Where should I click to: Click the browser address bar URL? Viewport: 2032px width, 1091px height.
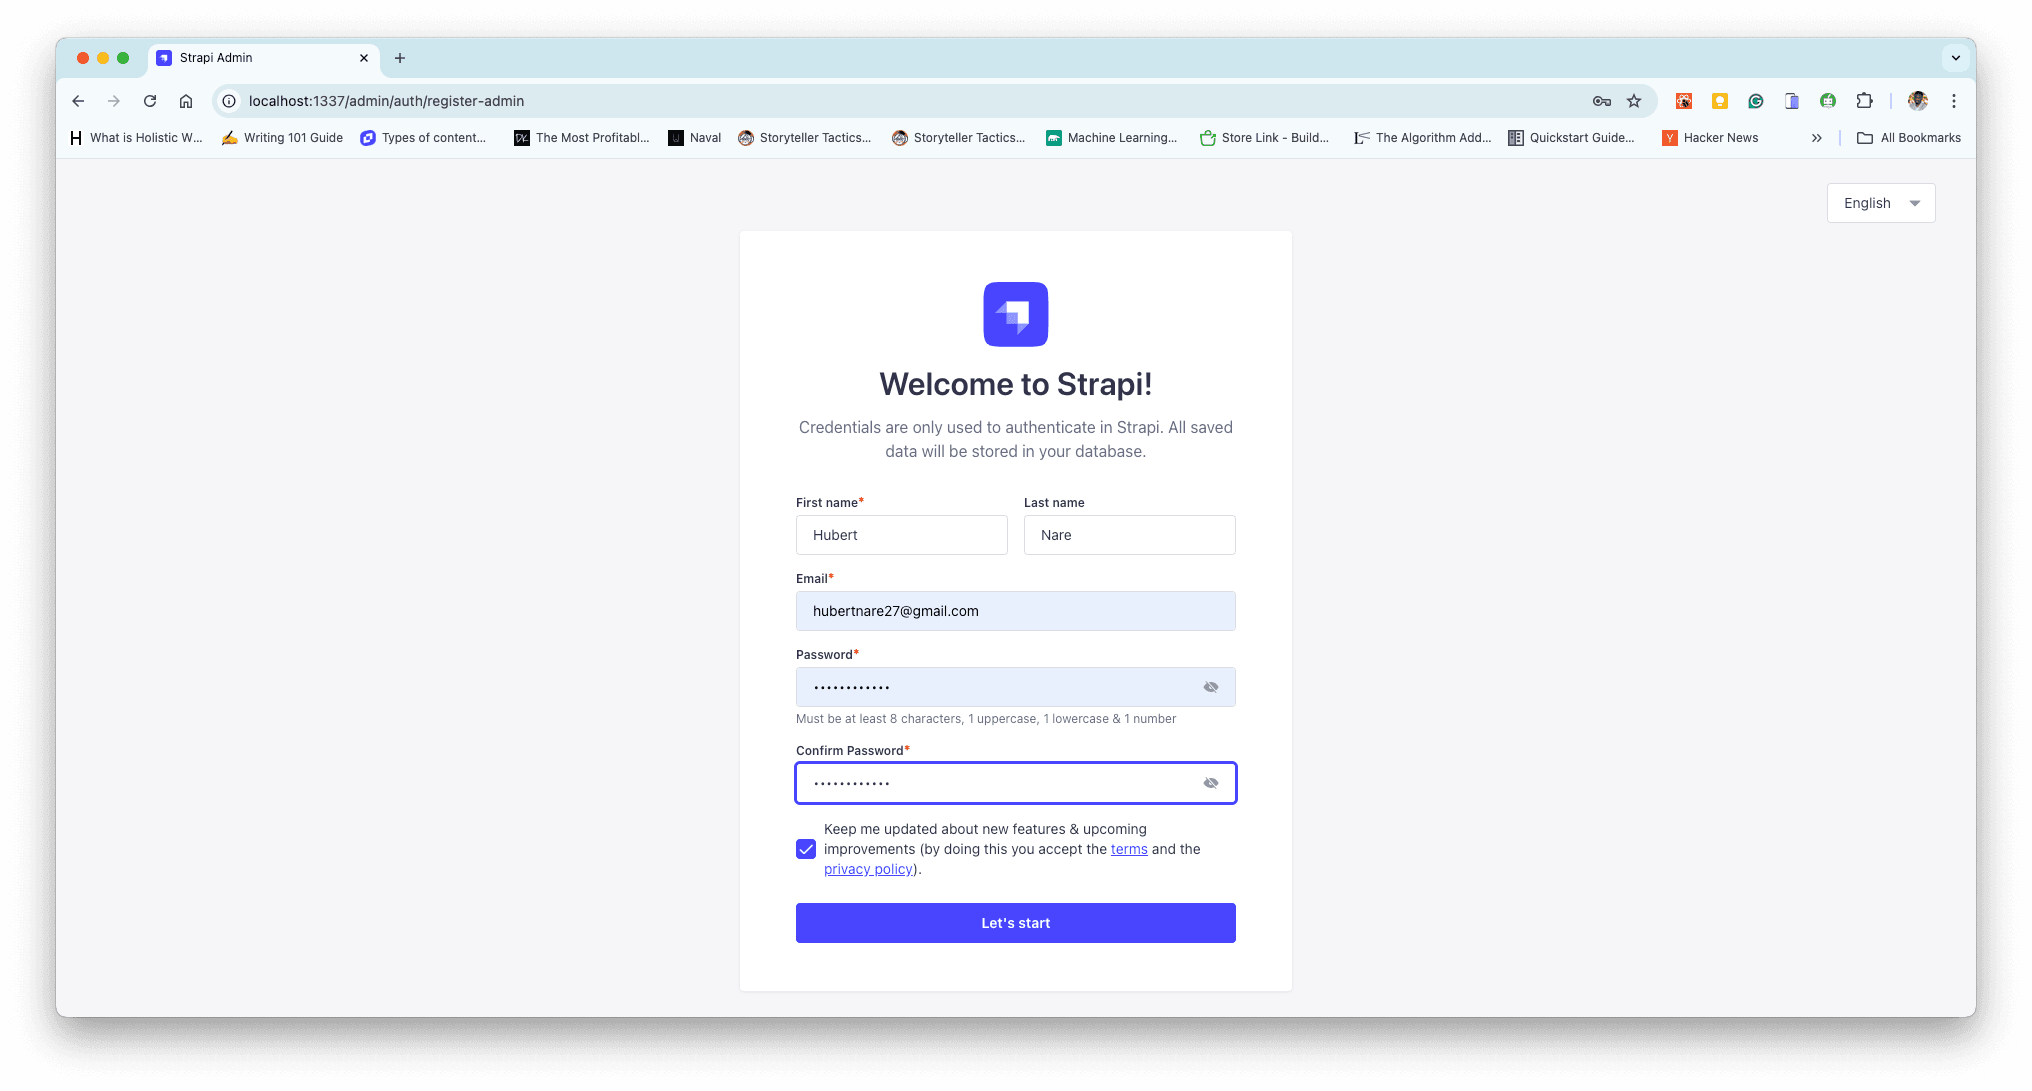(387, 101)
